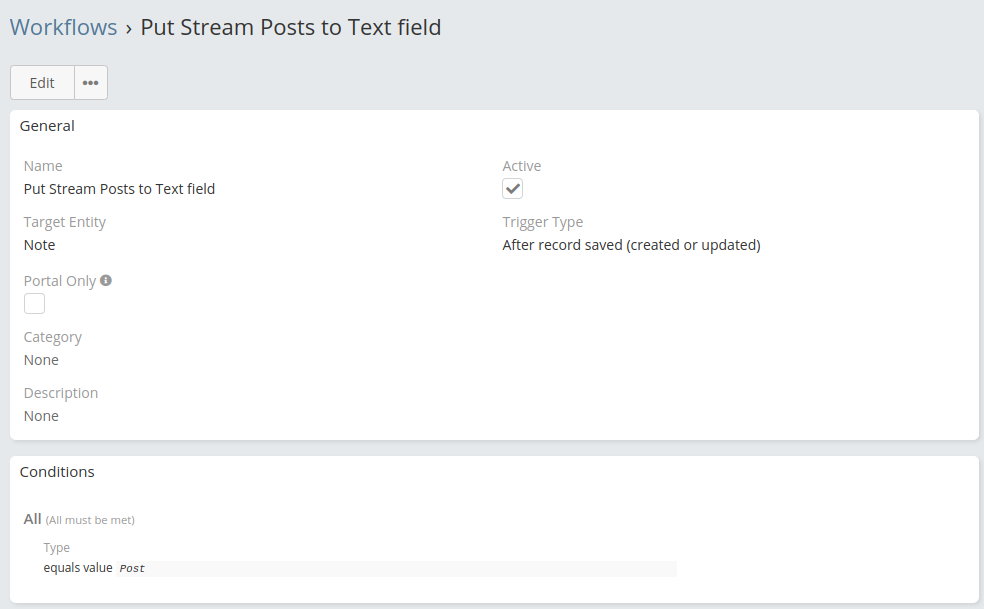Click the Conditions panel header

57,472
